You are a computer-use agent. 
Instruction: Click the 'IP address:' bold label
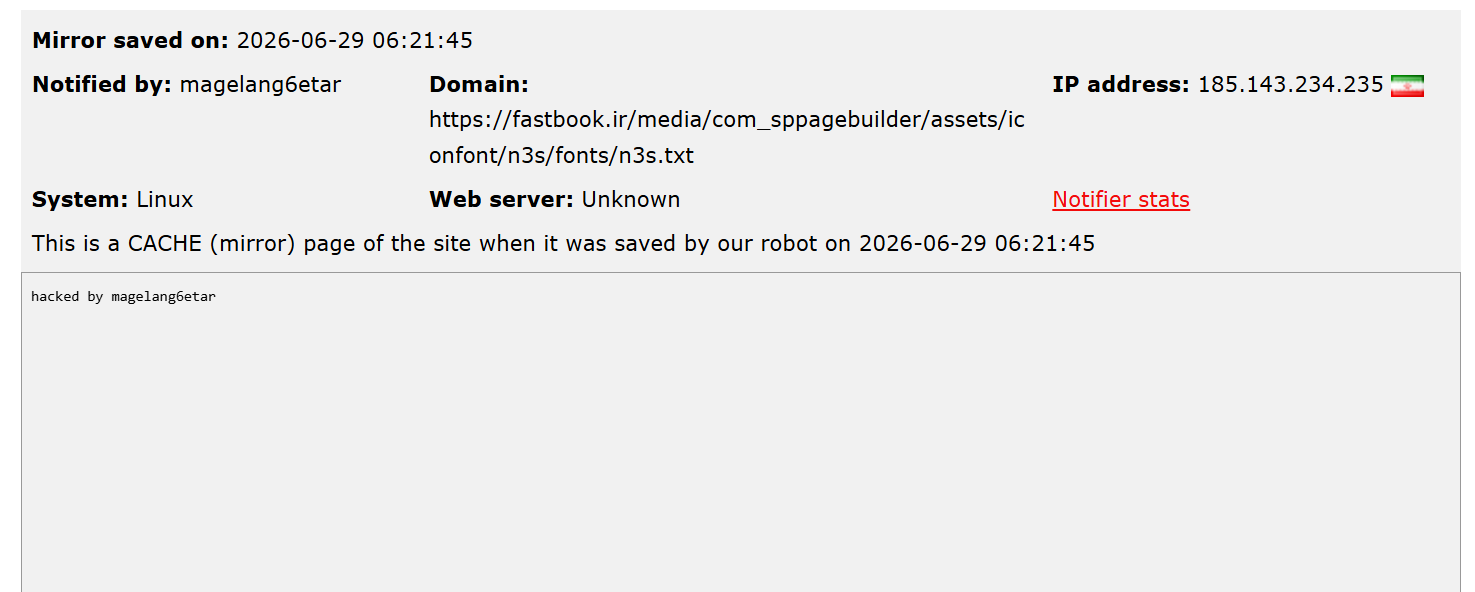point(1121,85)
